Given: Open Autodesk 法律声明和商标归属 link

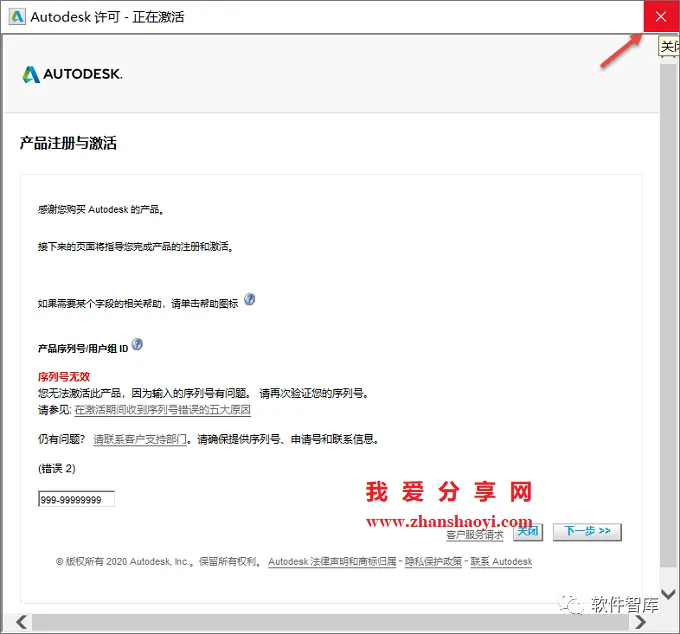Looking at the screenshot, I should coord(332,562).
